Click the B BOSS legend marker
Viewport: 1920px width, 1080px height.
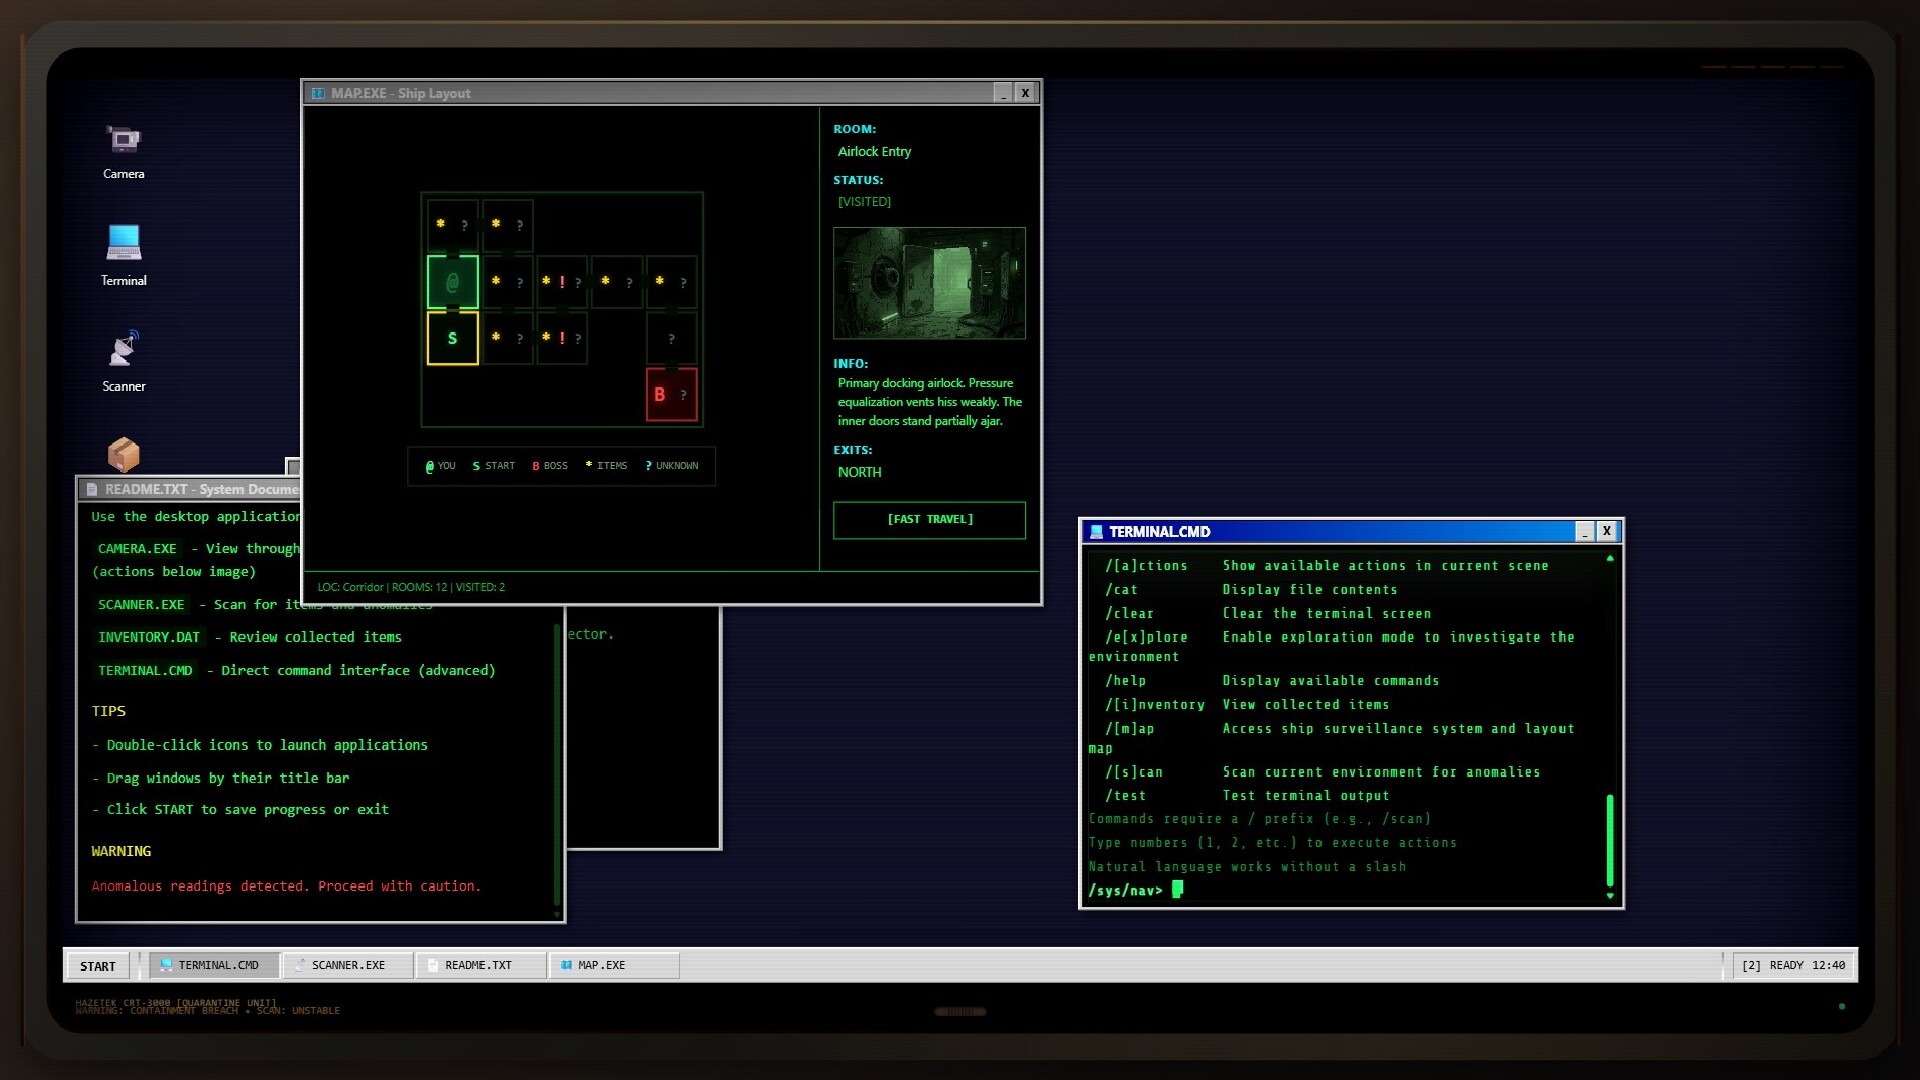click(x=549, y=465)
